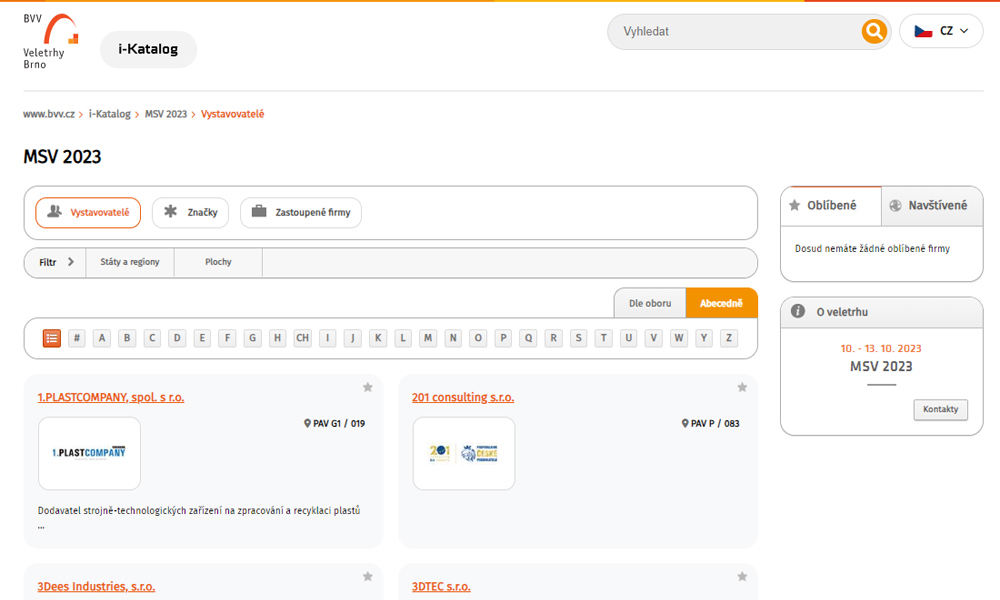Filter exhibitors by letter K
This screenshot has height=600, width=1000.
pyautogui.click(x=378, y=338)
